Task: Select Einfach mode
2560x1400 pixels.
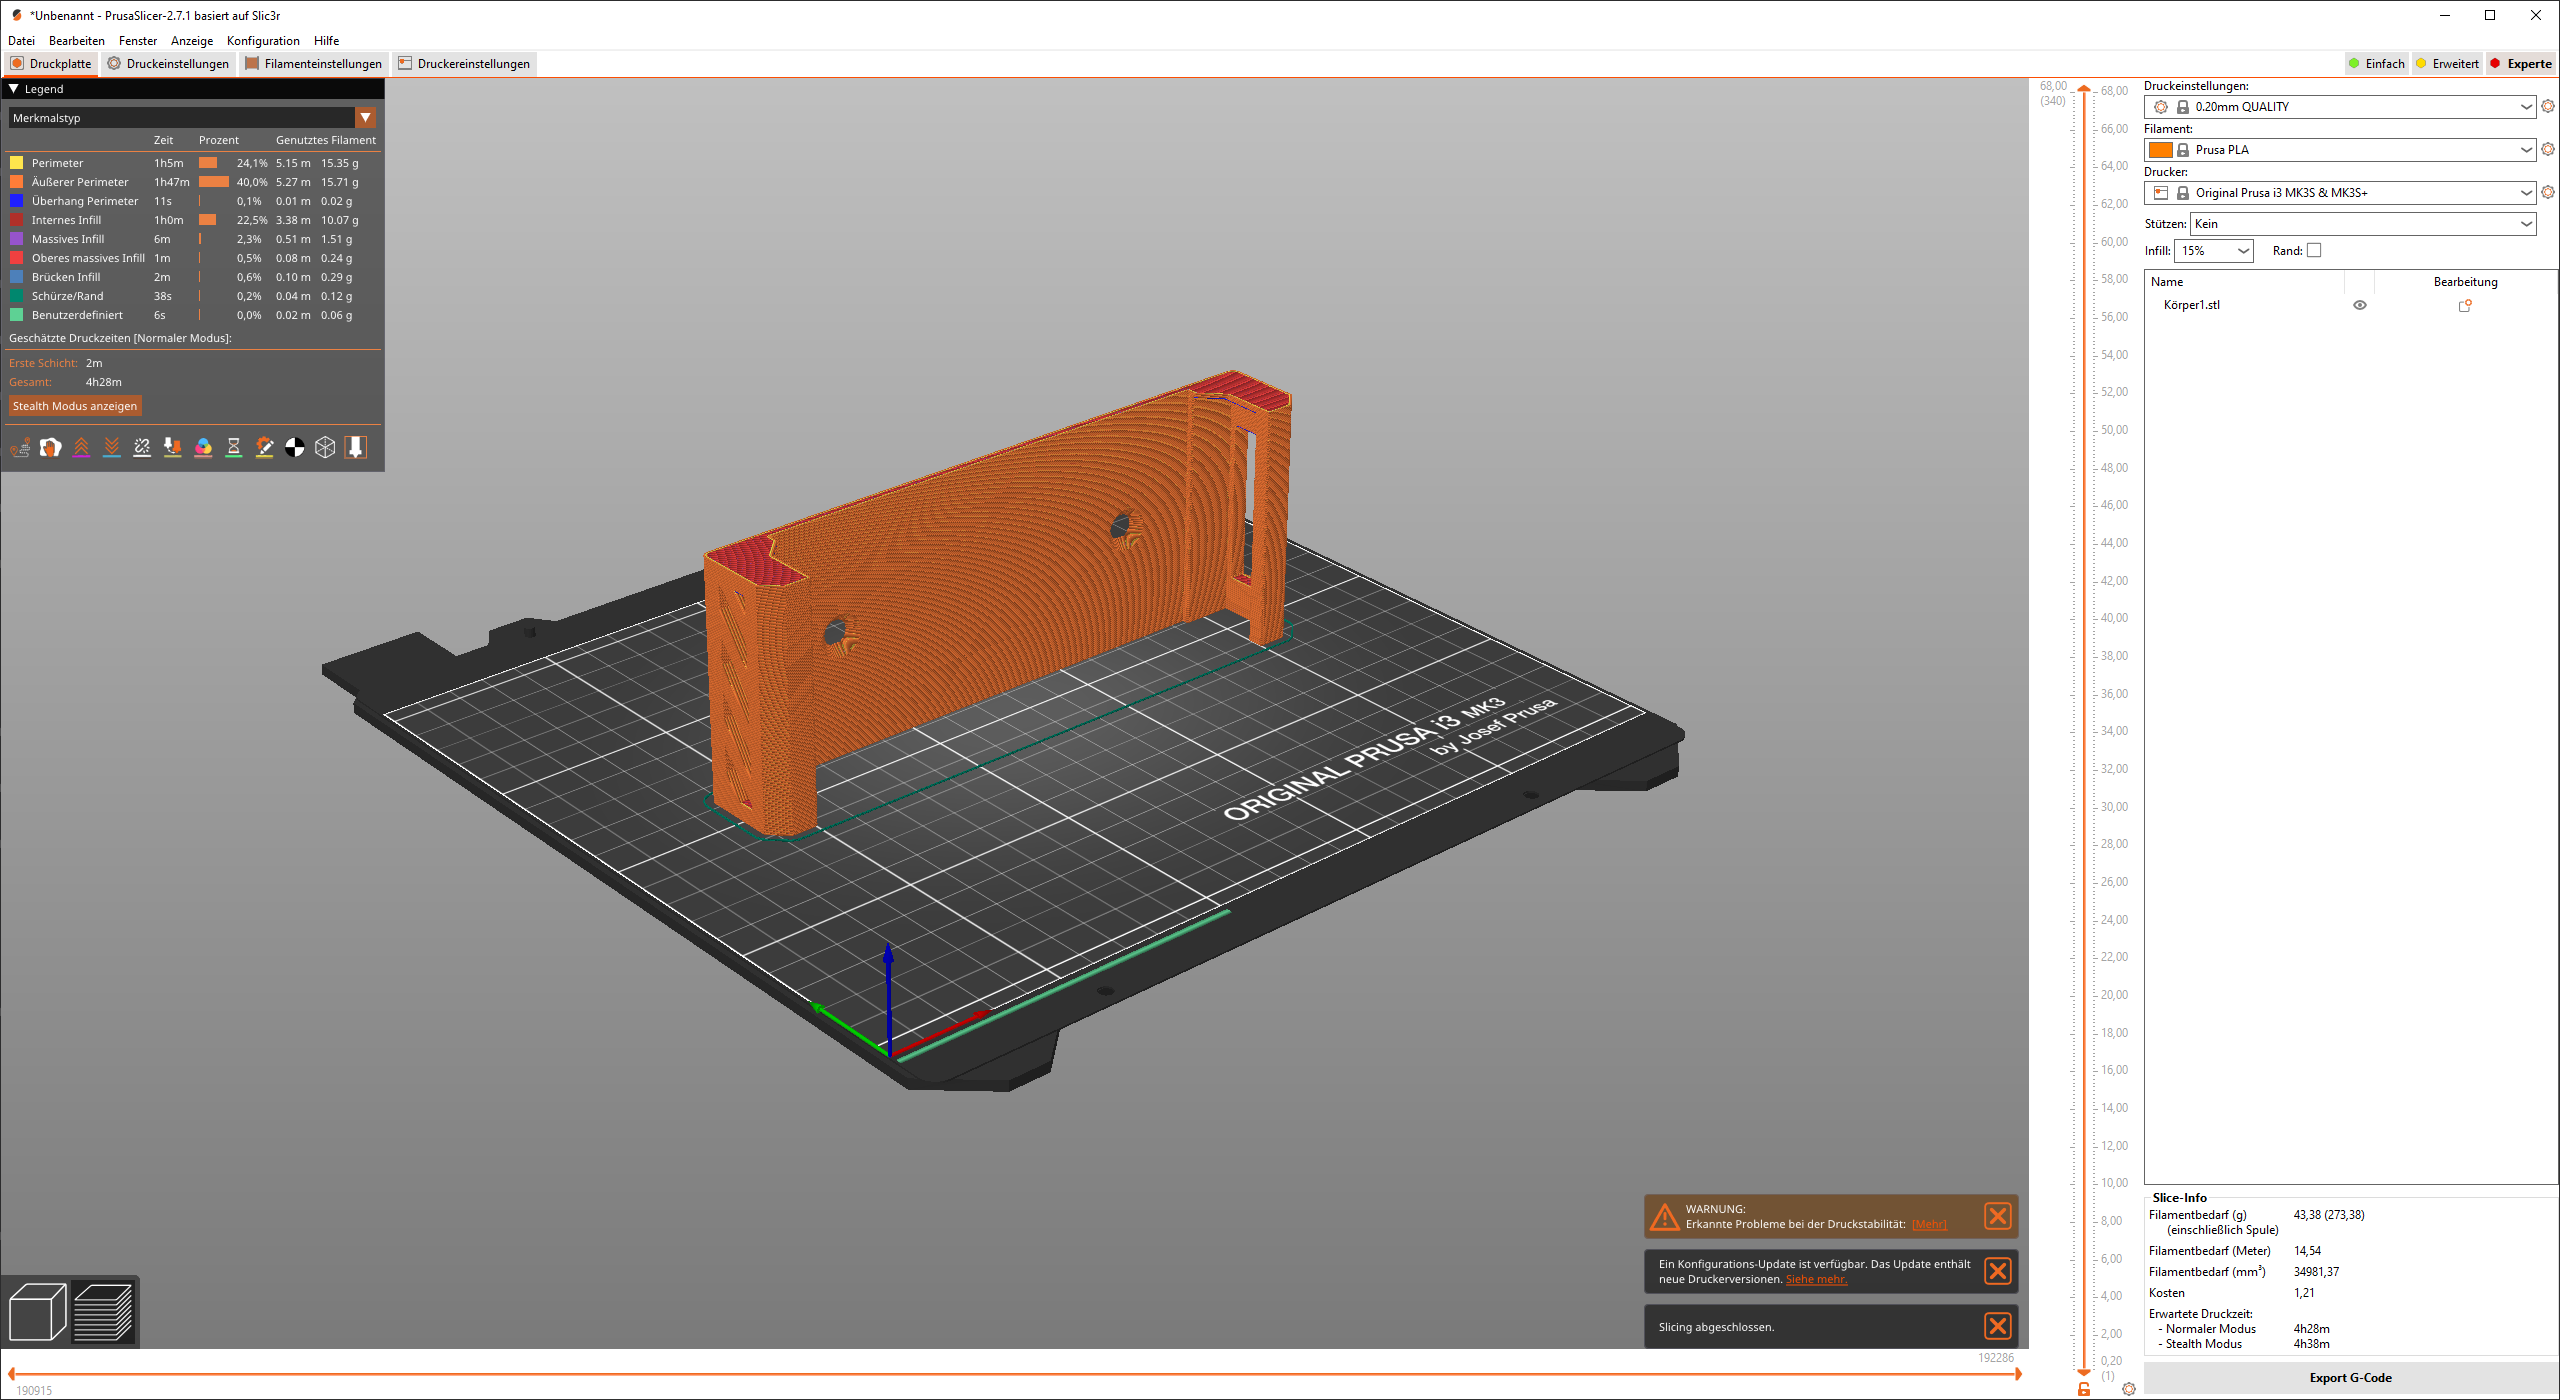Action: [x=2376, y=64]
